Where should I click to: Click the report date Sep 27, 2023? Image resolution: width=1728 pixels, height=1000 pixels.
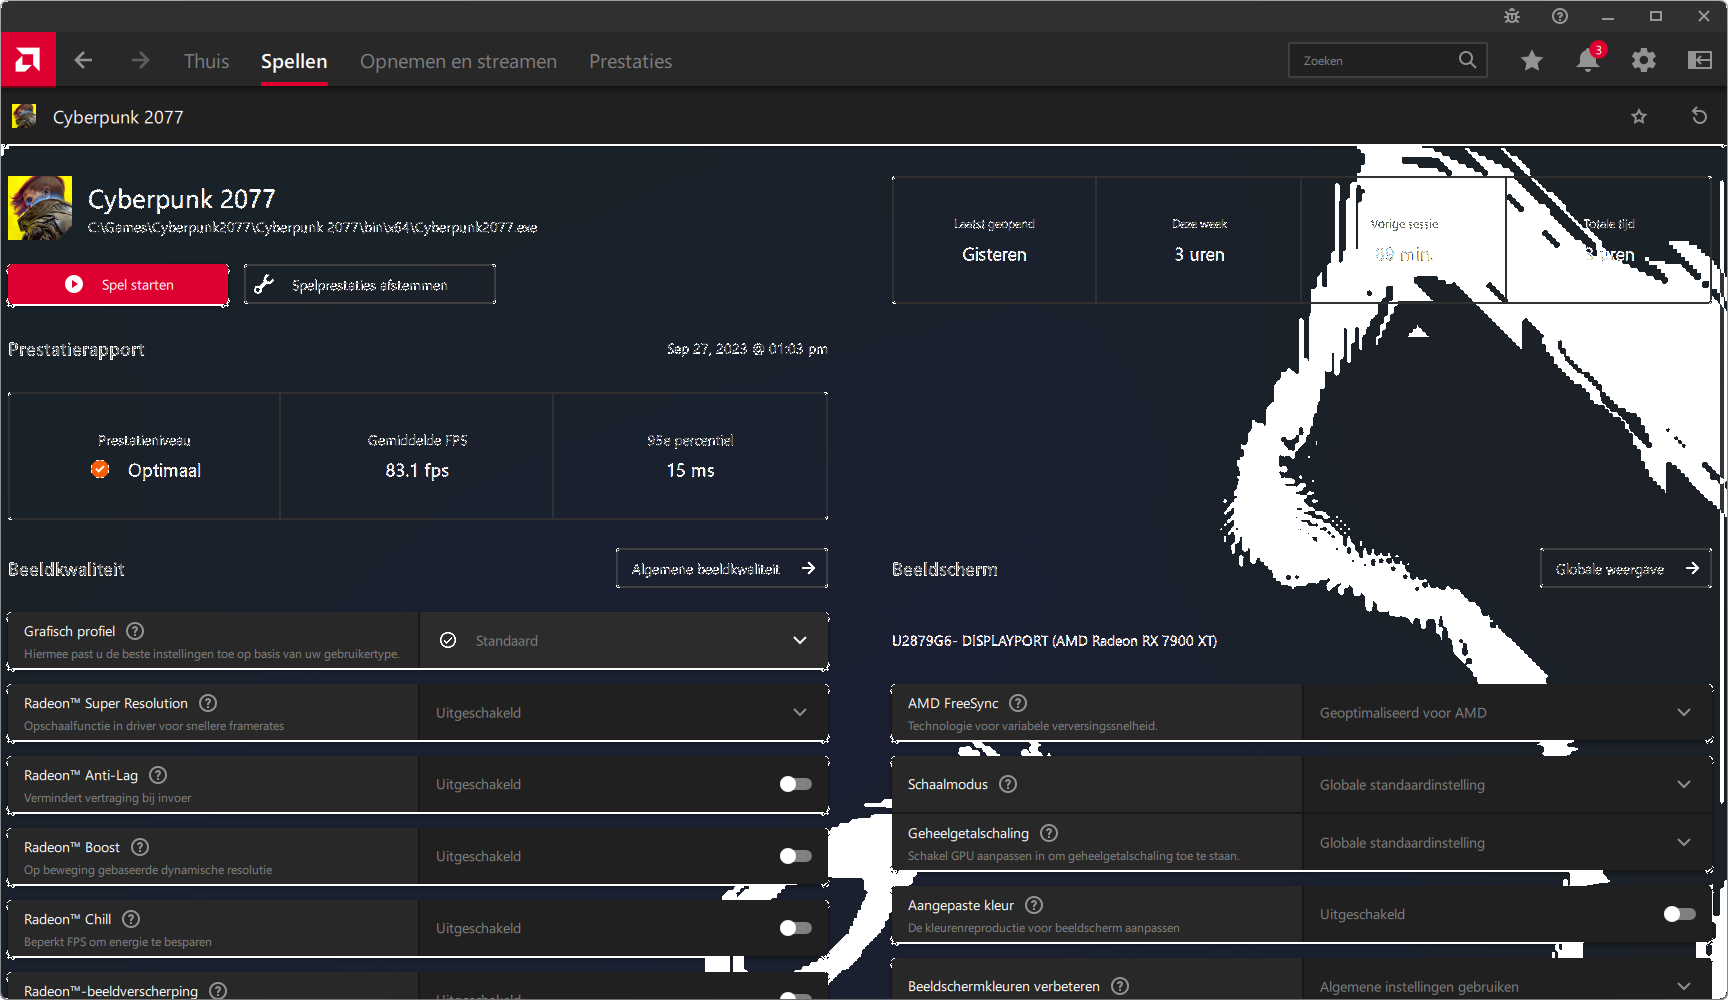pyautogui.click(x=747, y=349)
